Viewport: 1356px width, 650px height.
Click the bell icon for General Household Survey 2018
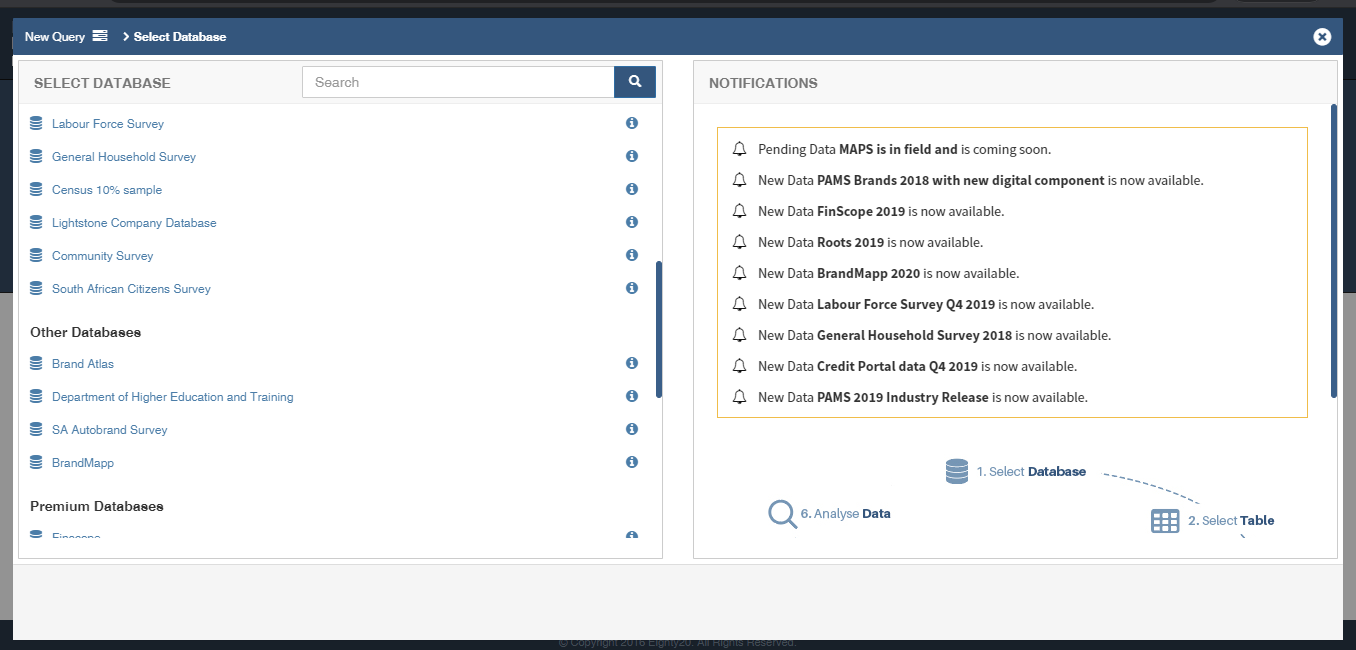pos(740,335)
